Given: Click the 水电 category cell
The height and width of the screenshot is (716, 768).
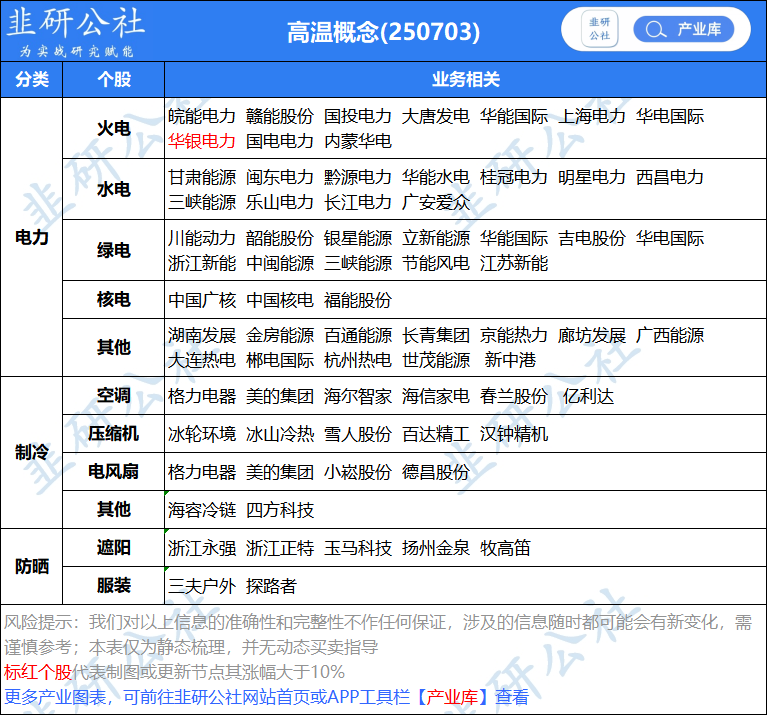Looking at the screenshot, I should (x=114, y=189).
